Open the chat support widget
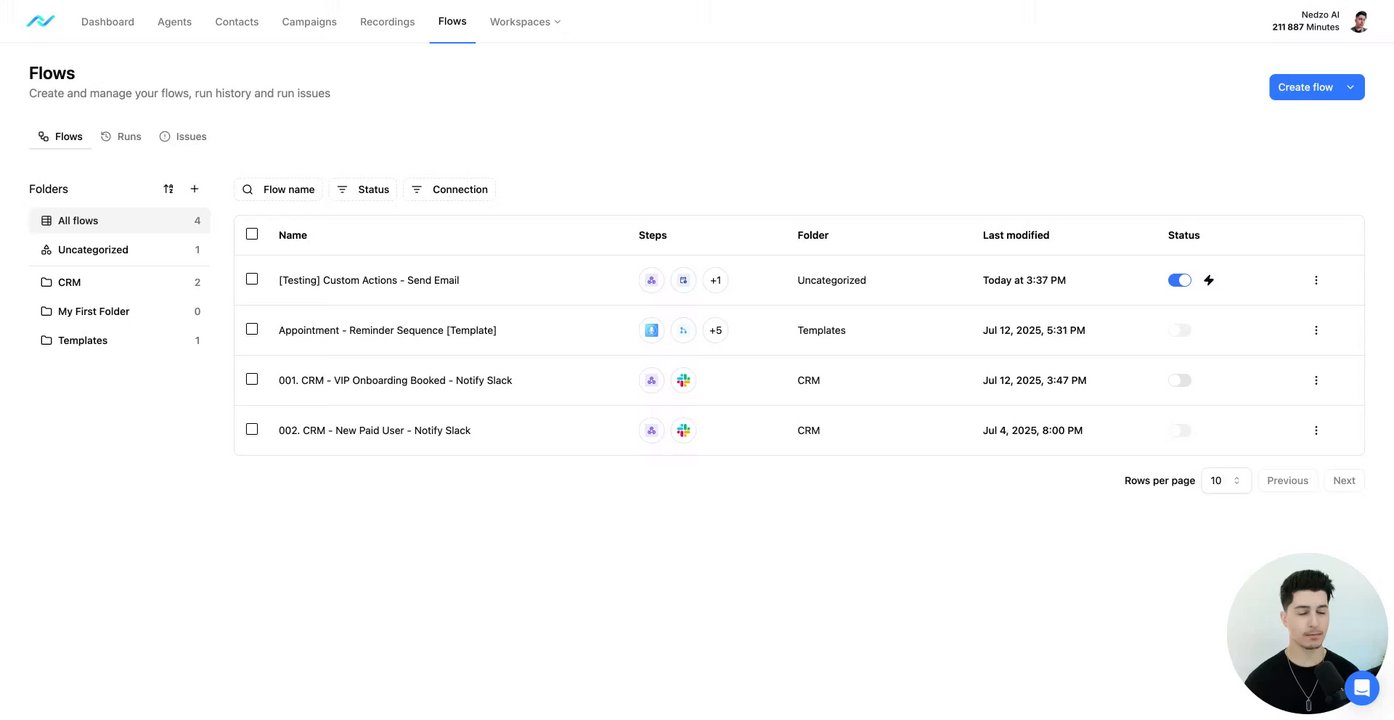This screenshot has height=720, width=1394. click(1360, 688)
